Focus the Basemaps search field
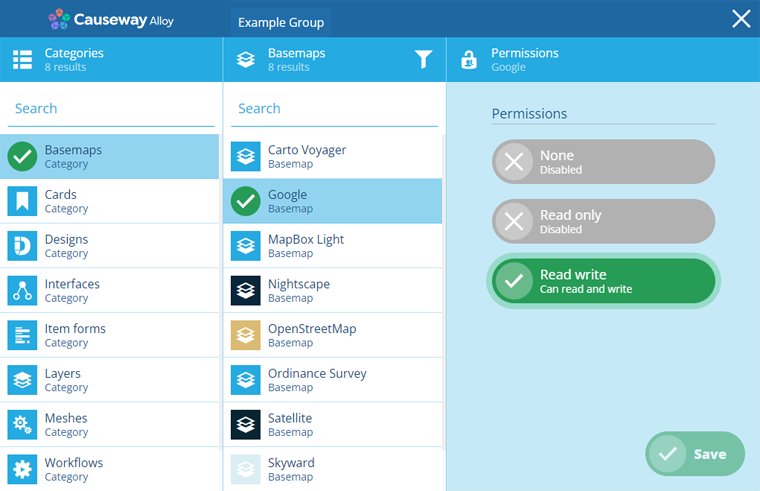Viewport: 760px width, 491px height. [x=334, y=109]
